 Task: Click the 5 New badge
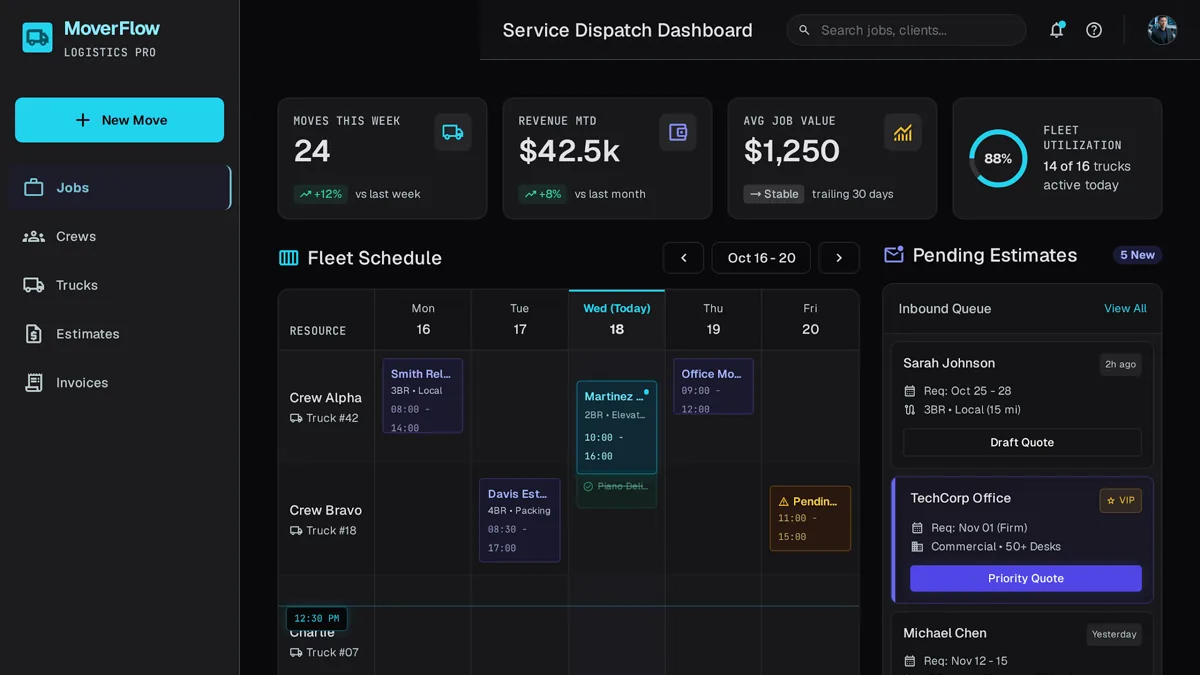coord(1137,255)
